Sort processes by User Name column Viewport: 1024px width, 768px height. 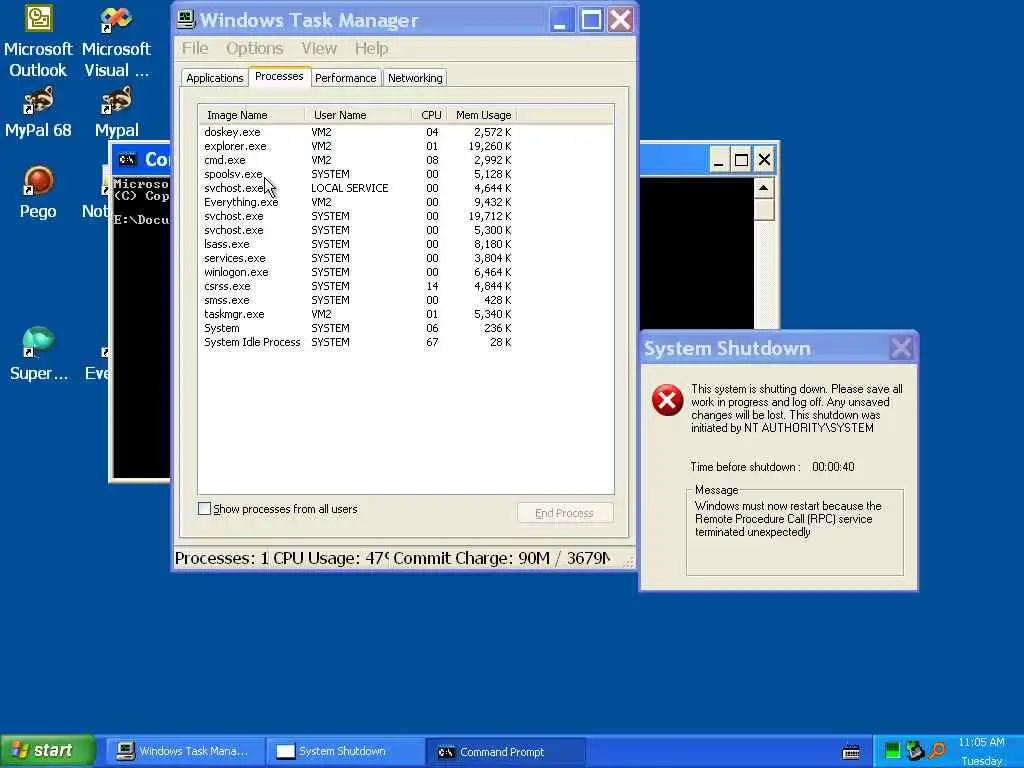tap(358, 115)
